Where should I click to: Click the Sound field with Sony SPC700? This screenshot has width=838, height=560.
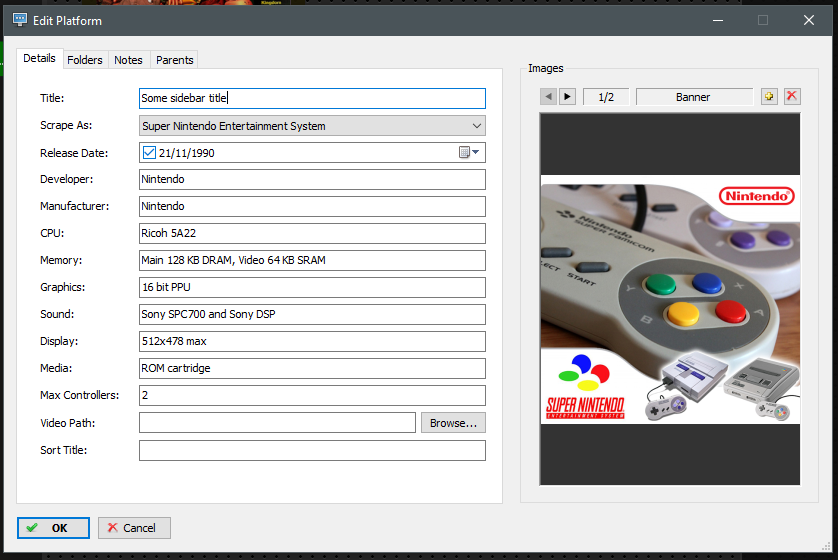tap(312, 314)
